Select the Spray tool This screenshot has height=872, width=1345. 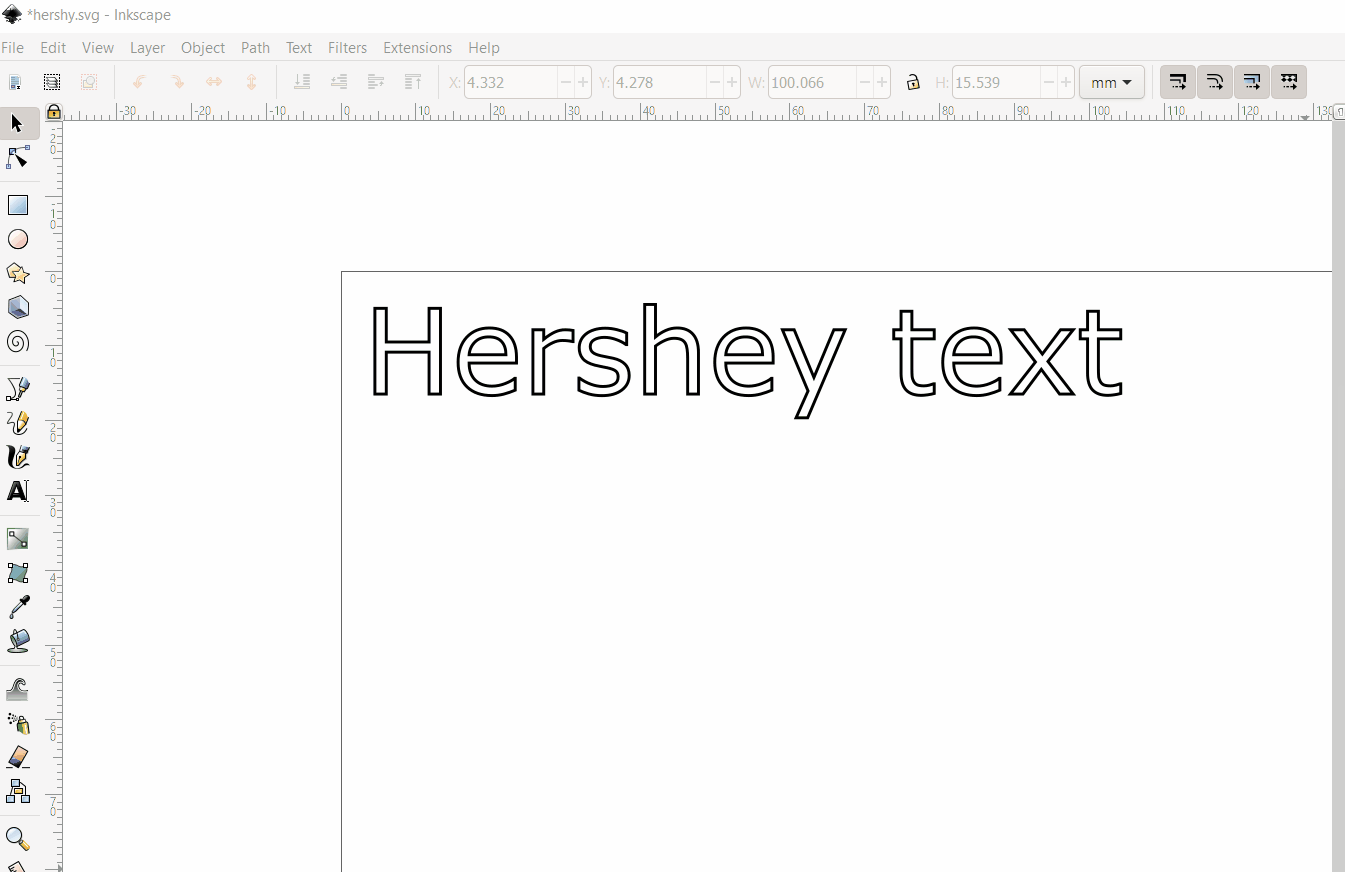coord(18,723)
